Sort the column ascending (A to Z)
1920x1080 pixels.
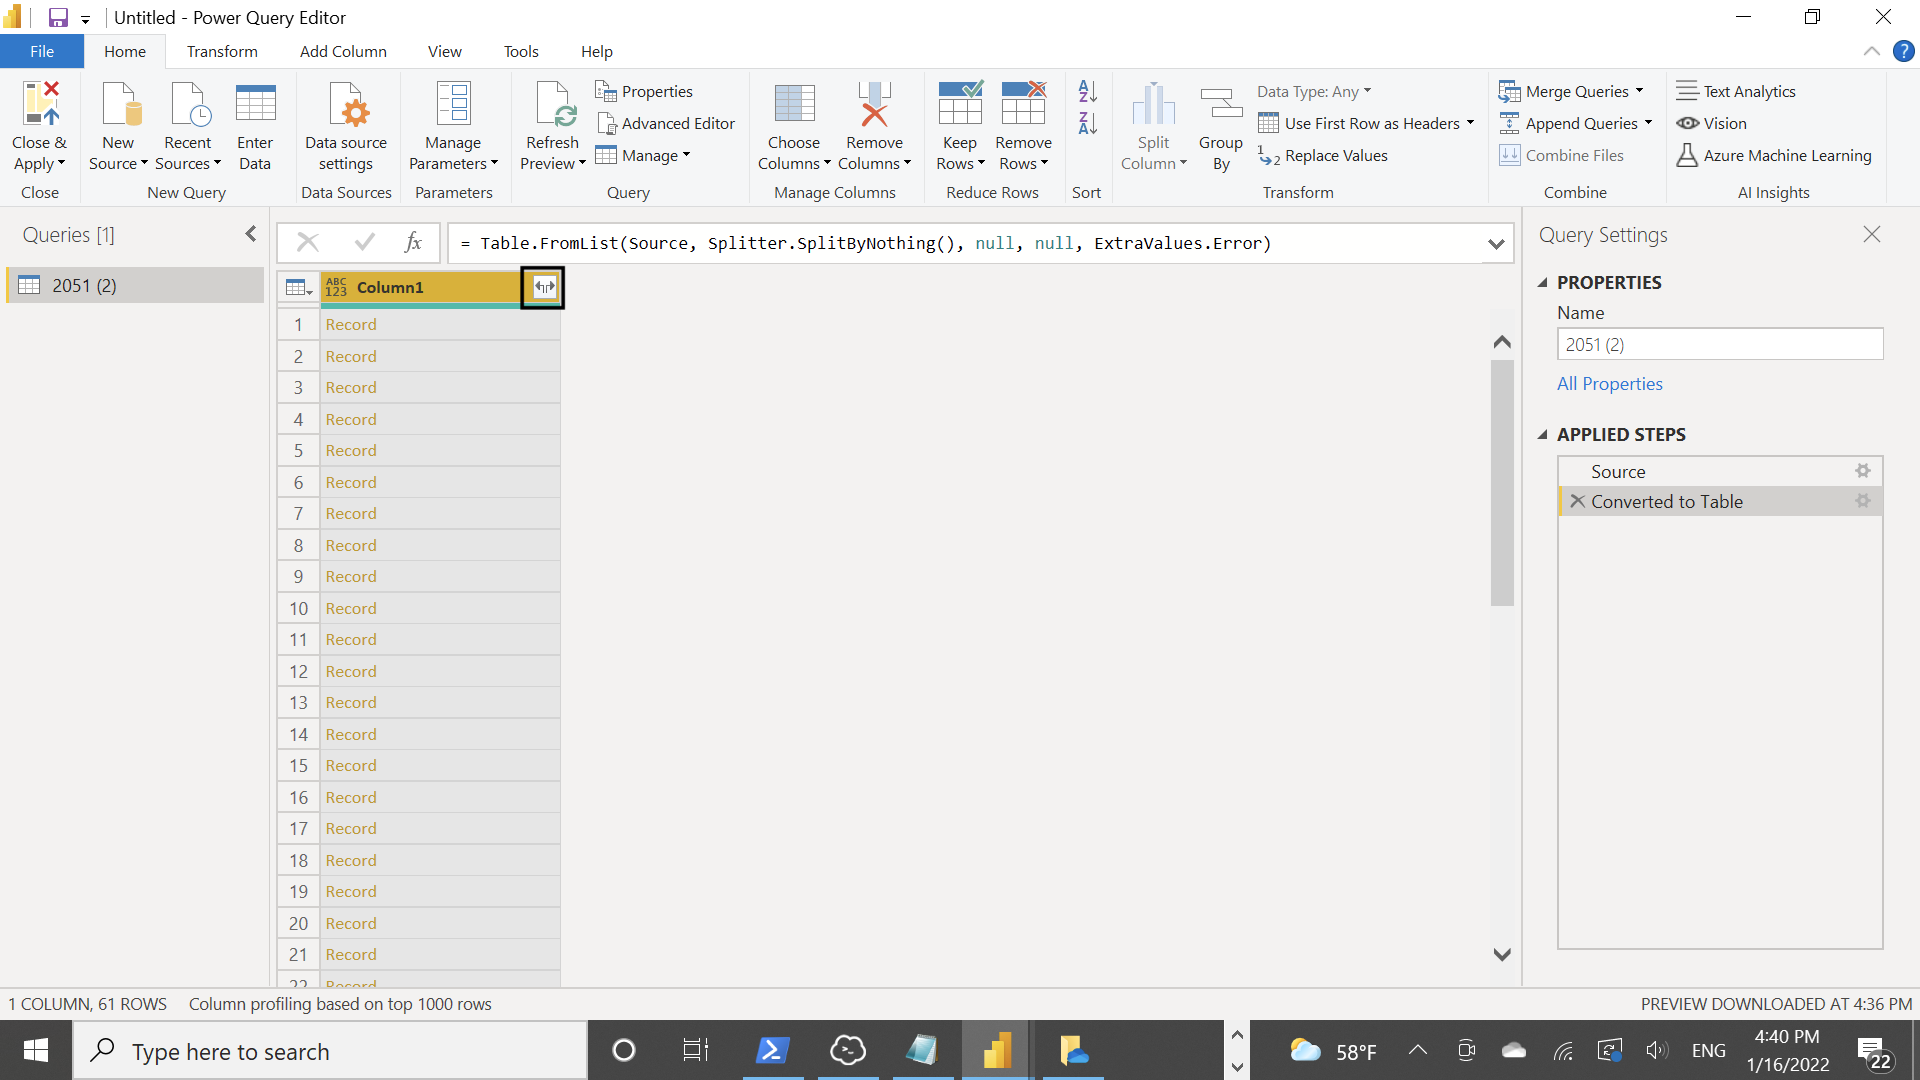(x=1088, y=91)
